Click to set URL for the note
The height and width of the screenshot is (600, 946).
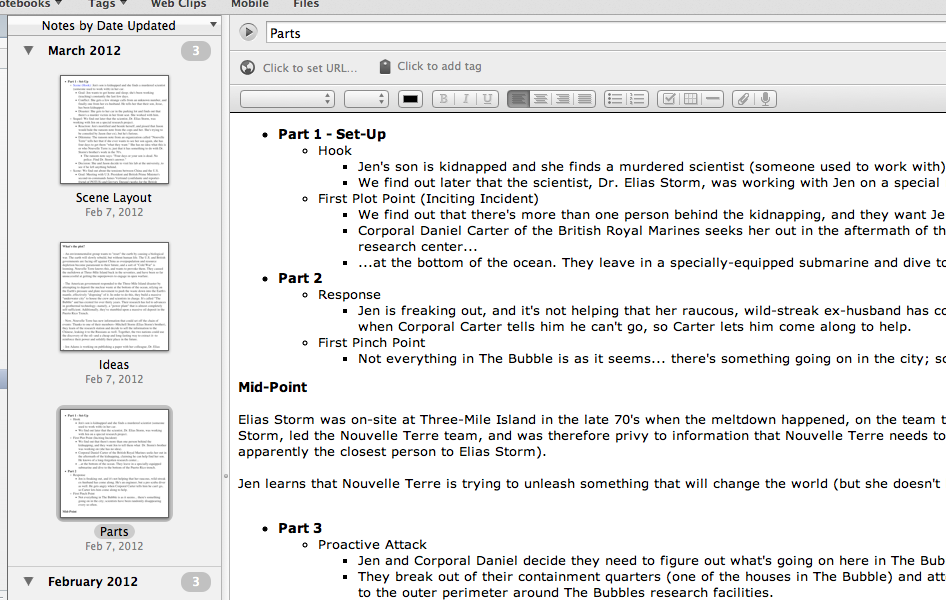310,68
